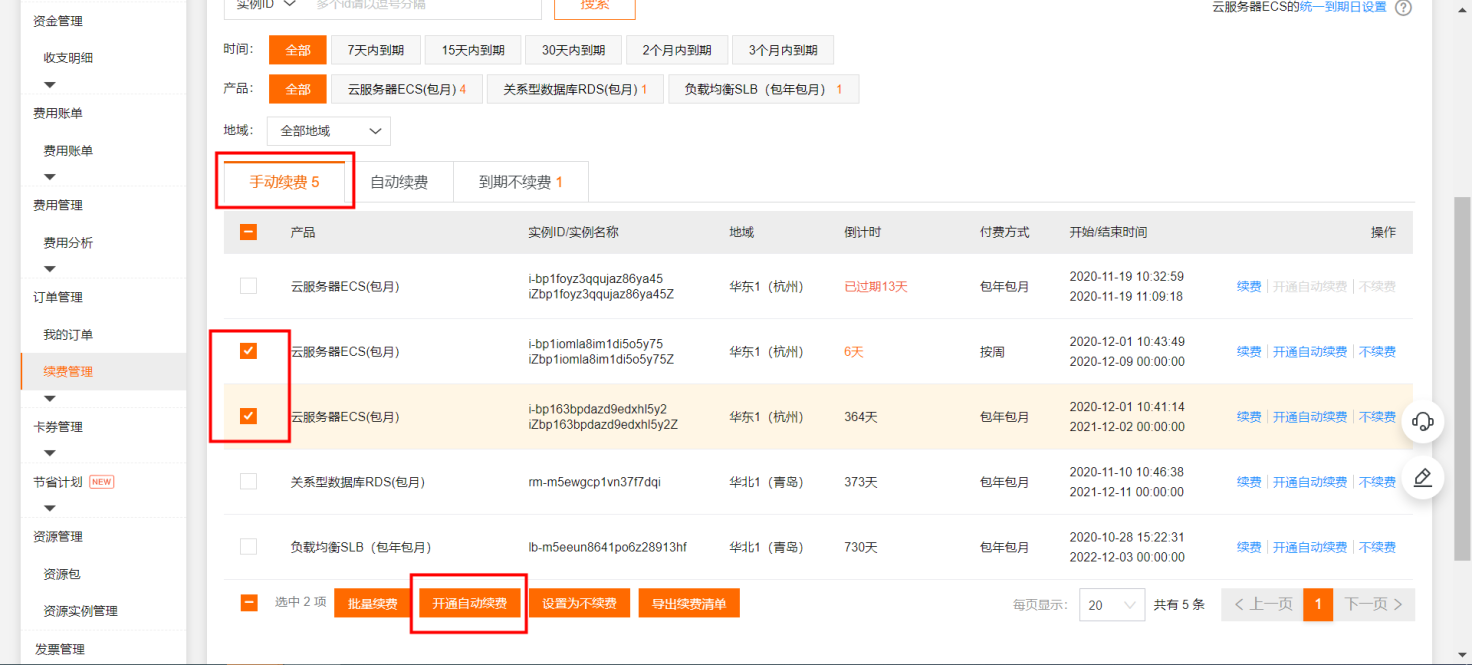Filter time by 2个月内到期

click(677, 50)
